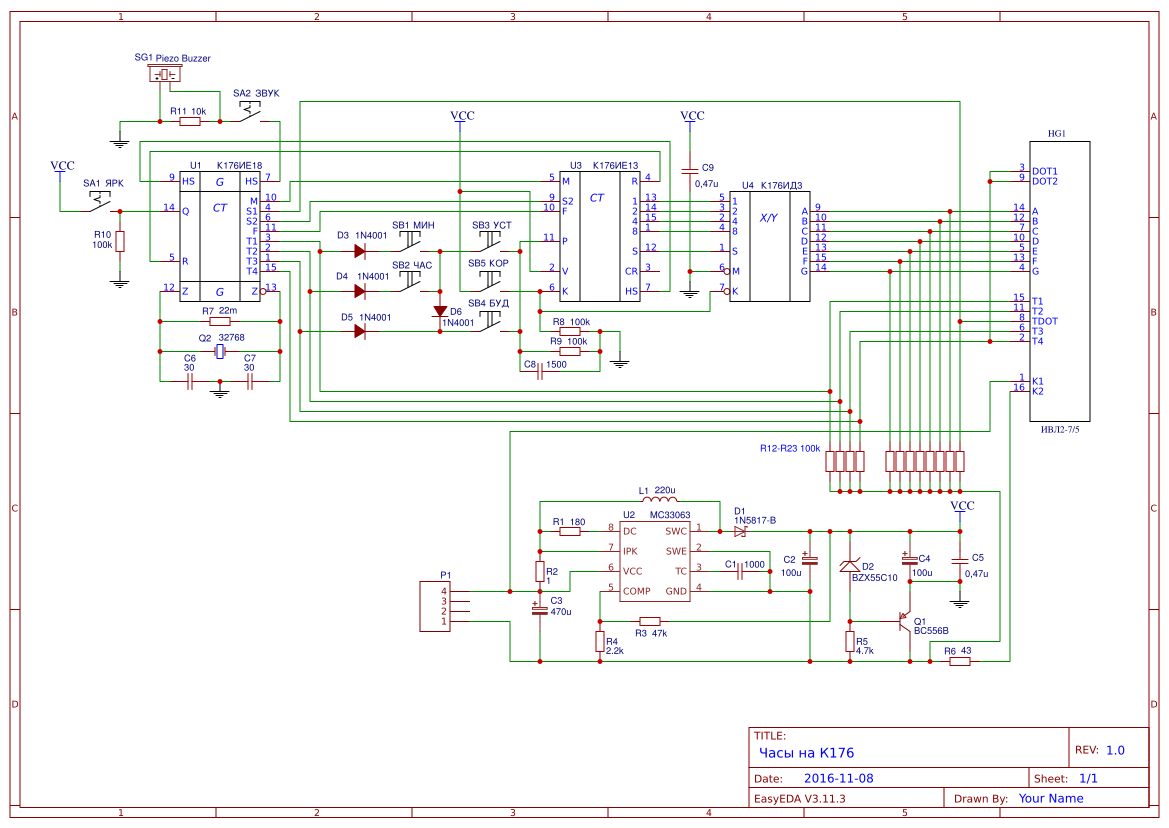
Task: Click the R3 47k resistor
Action: (650, 621)
